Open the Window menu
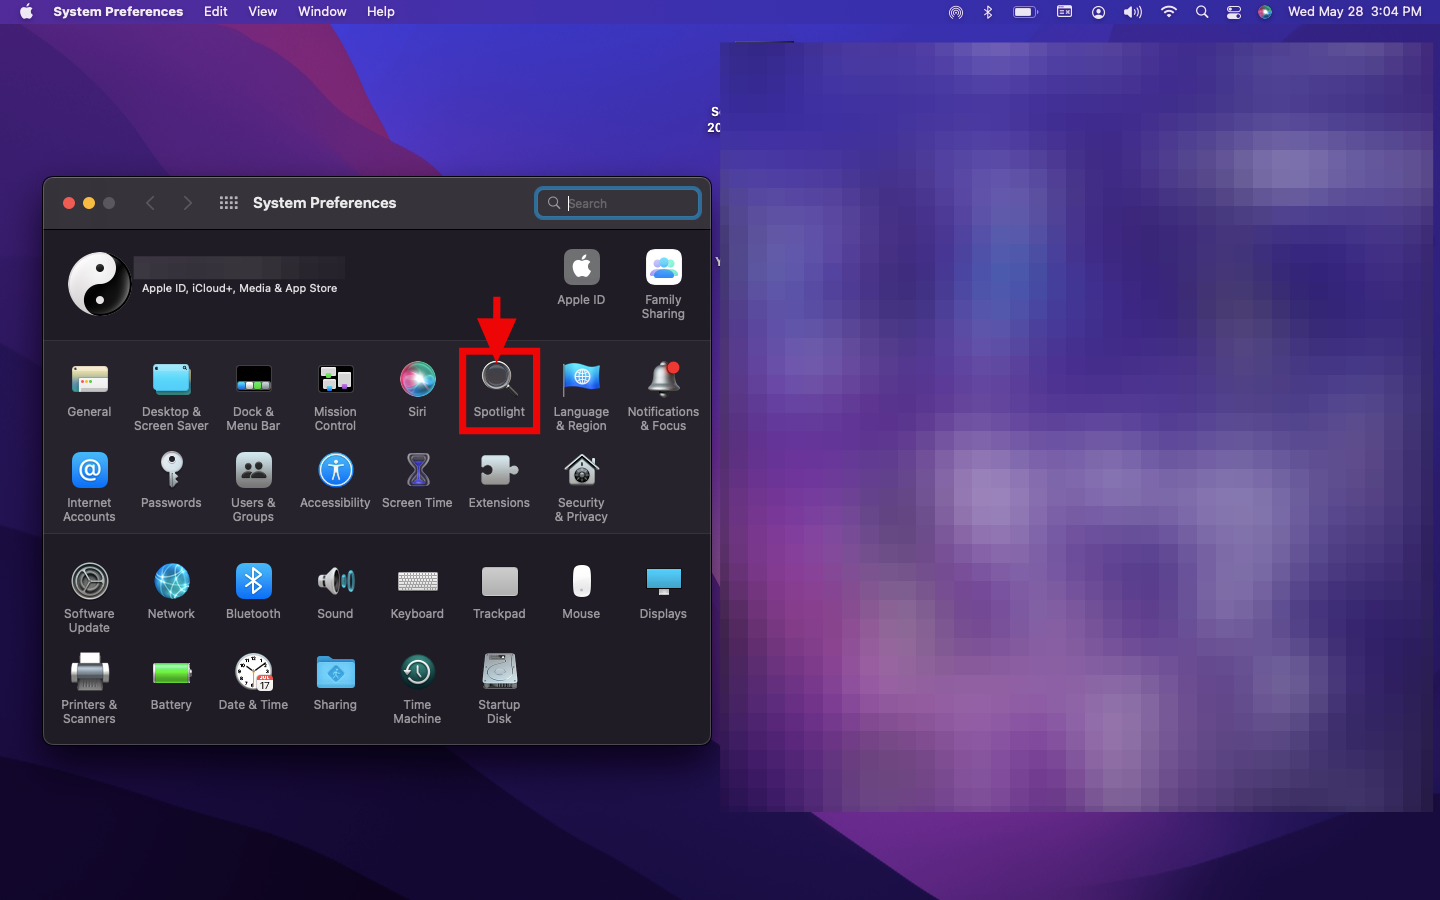 322,12
